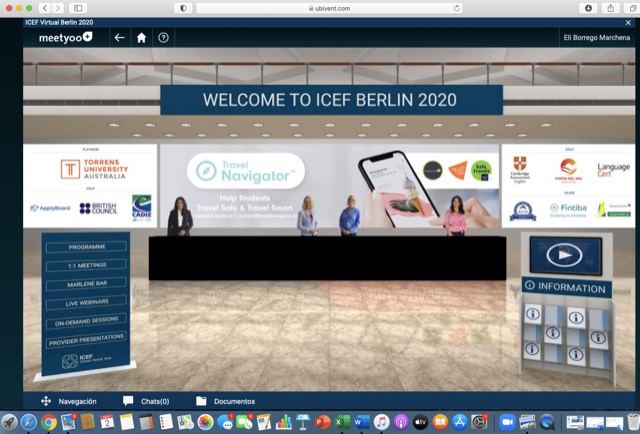Click the Cambridge Assessment English logo
Viewport: 640px width, 434px height.
point(520,170)
